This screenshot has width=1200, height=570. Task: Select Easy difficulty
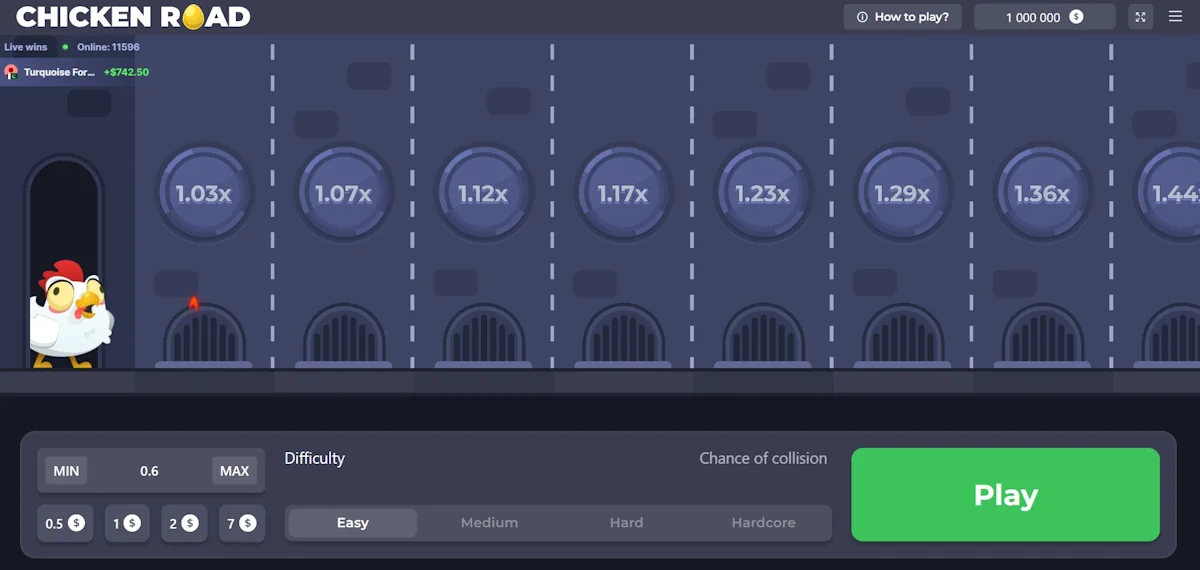pos(352,523)
